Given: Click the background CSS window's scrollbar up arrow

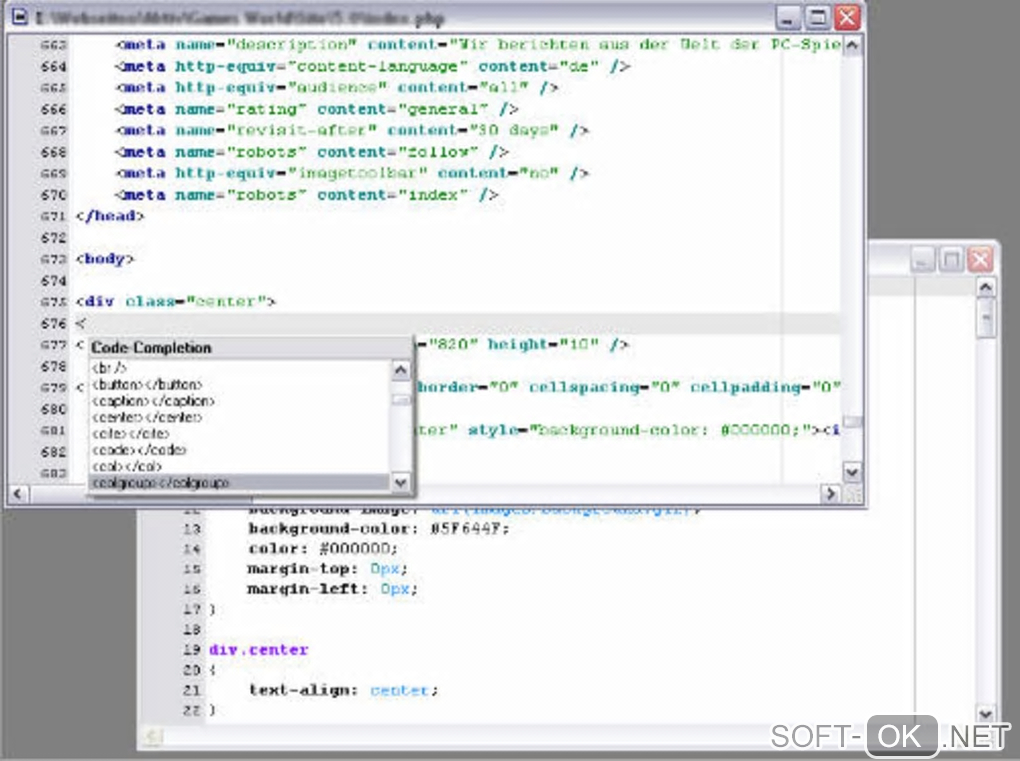Looking at the screenshot, I should click(x=986, y=287).
